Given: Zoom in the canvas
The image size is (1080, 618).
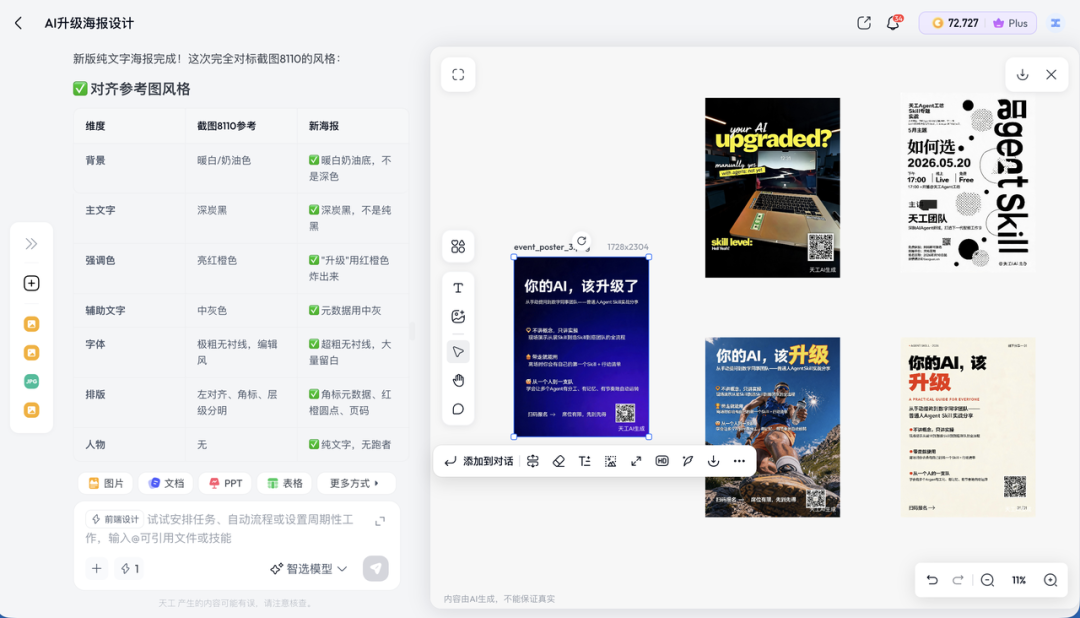Looking at the screenshot, I should coord(1050,580).
